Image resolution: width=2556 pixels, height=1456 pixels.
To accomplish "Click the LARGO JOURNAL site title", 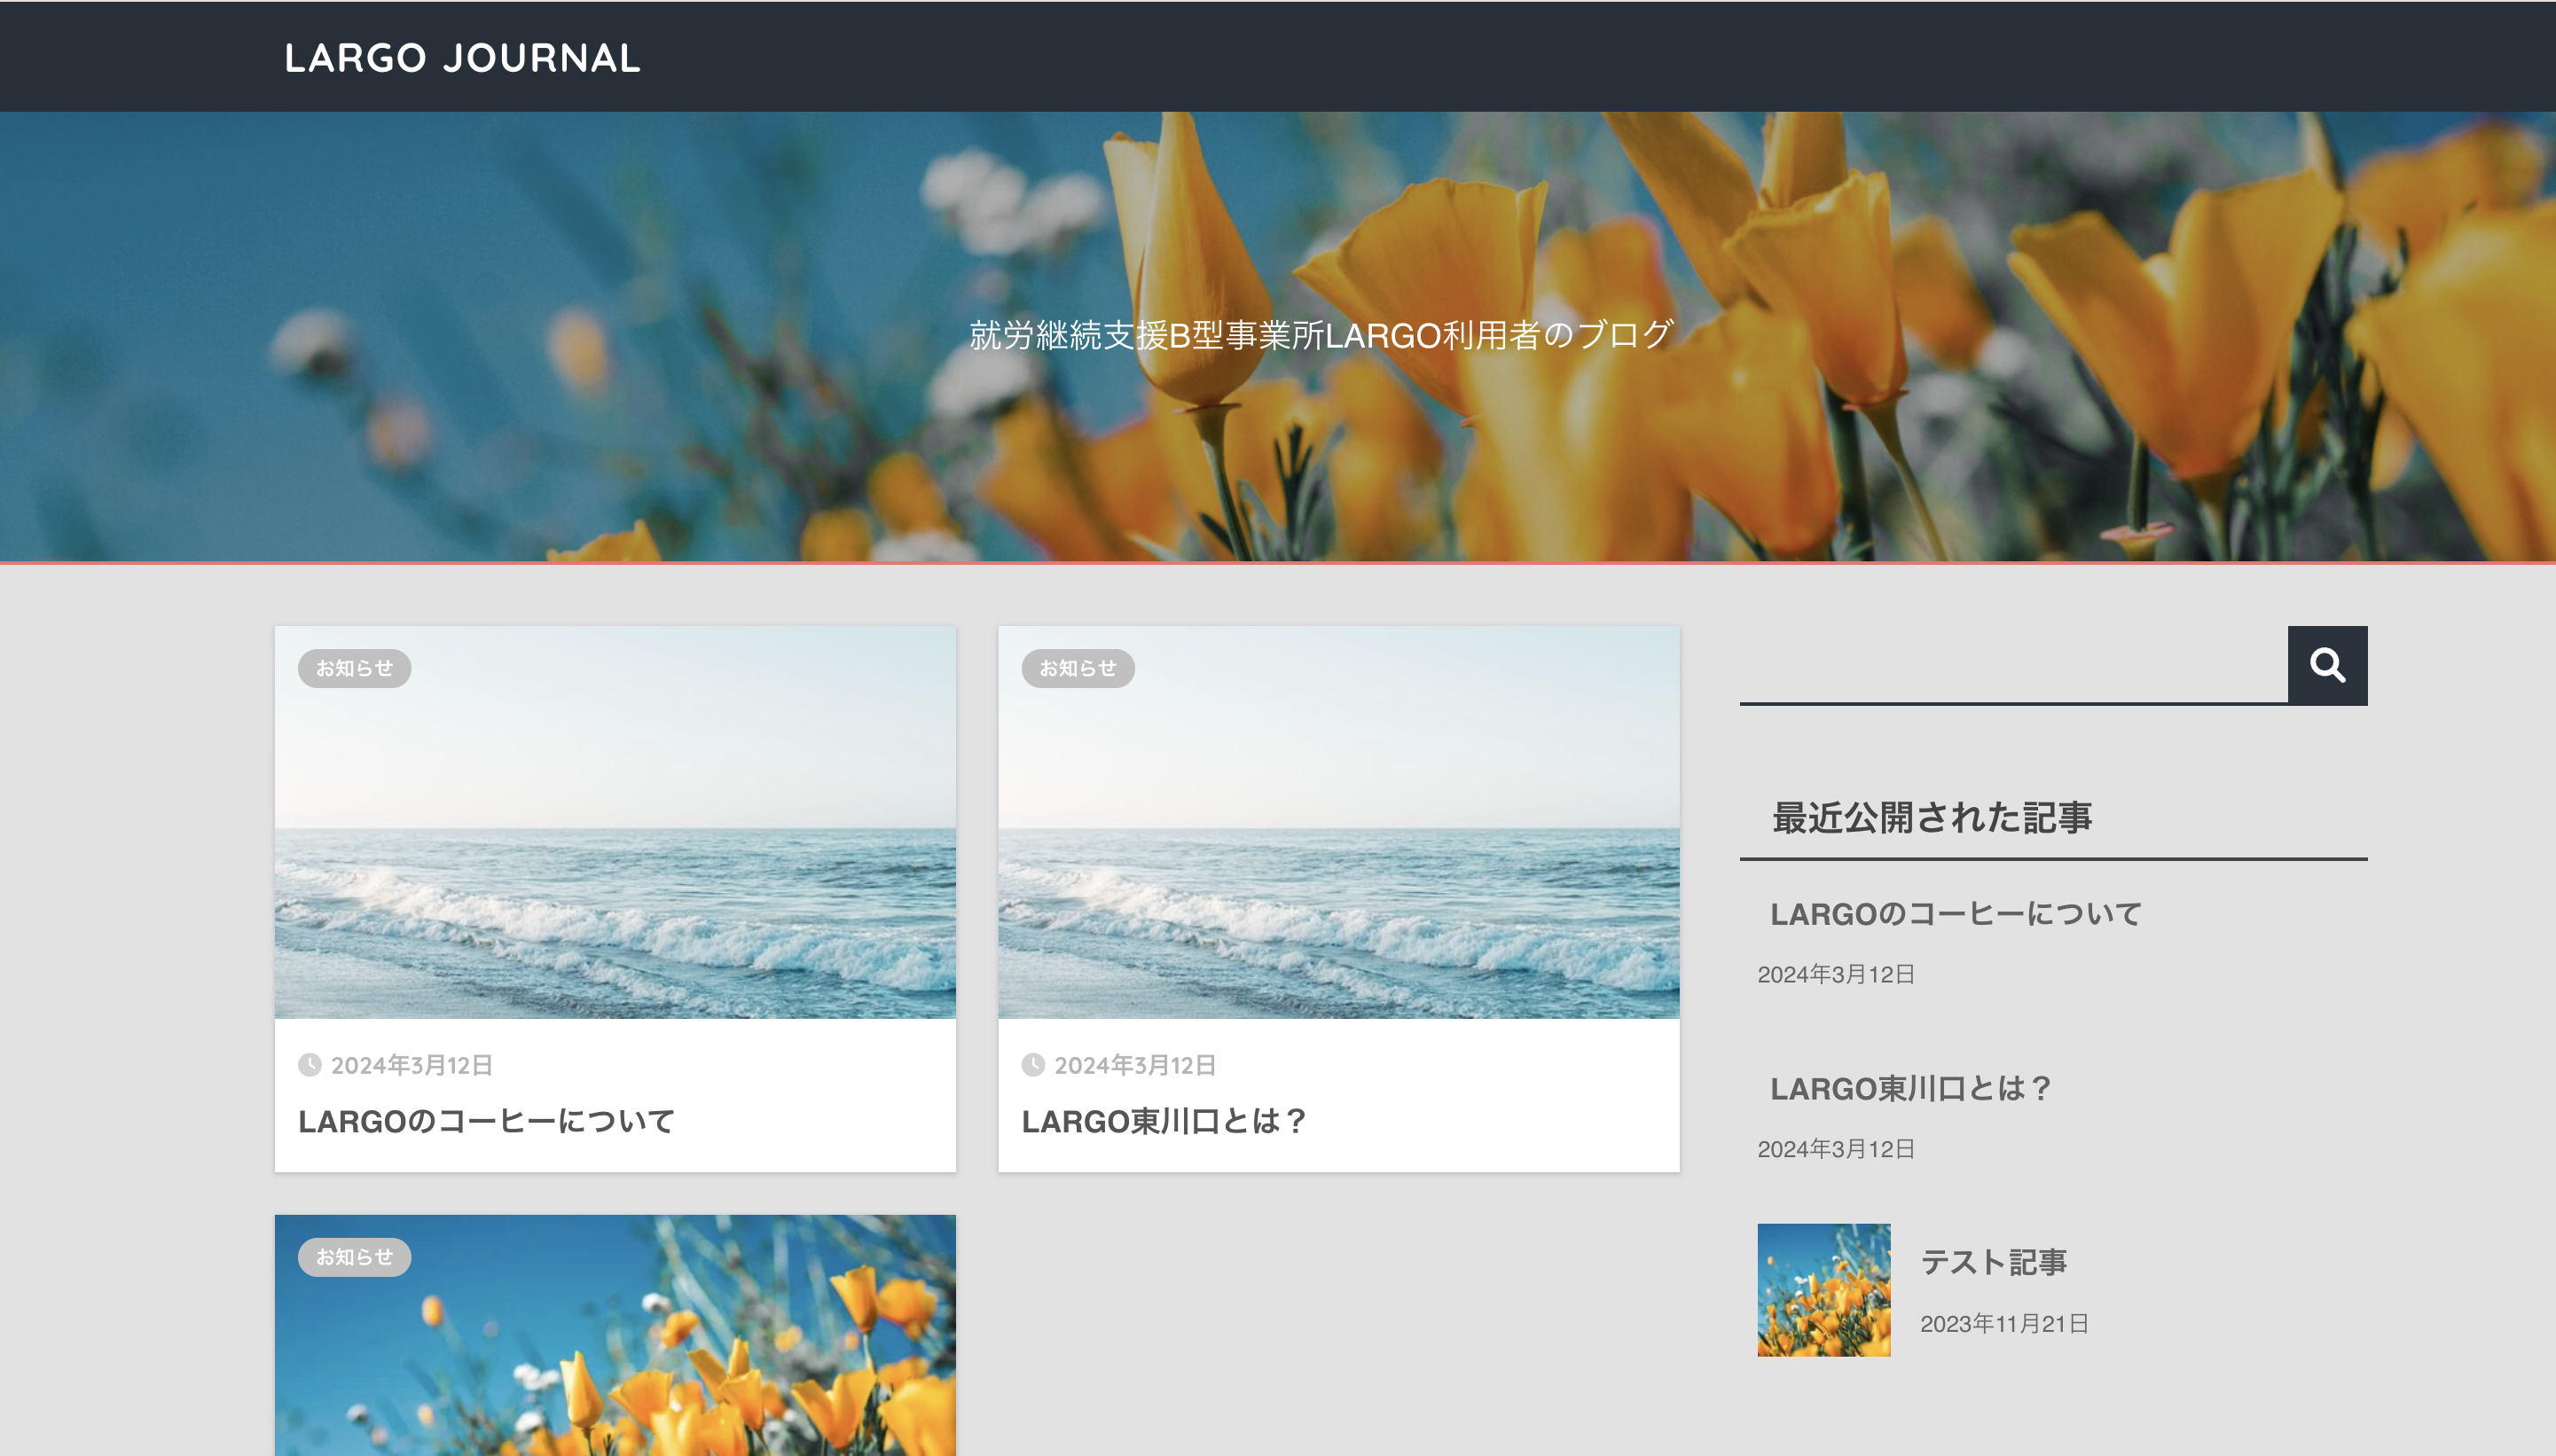I will 462,58.
